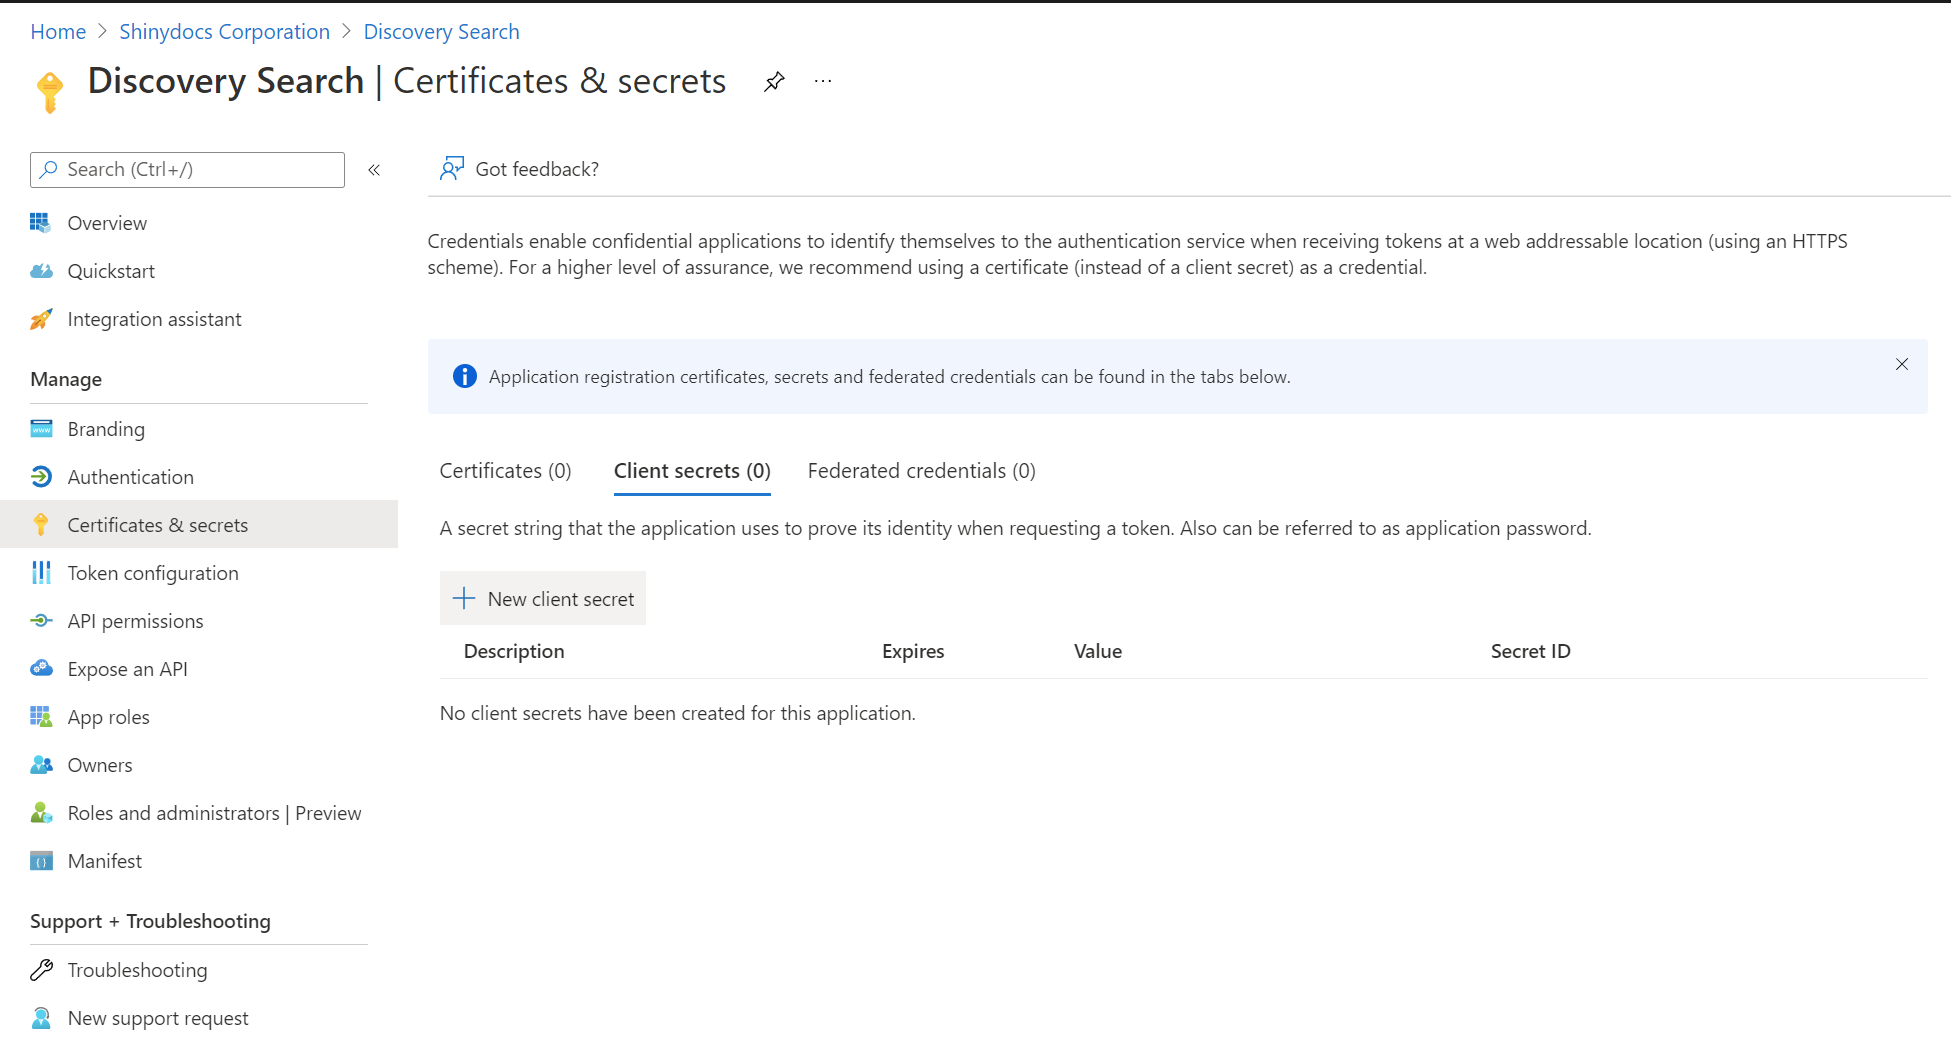
Task: Launch the Integration assistant
Action: pyautogui.click(x=154, y=319)
